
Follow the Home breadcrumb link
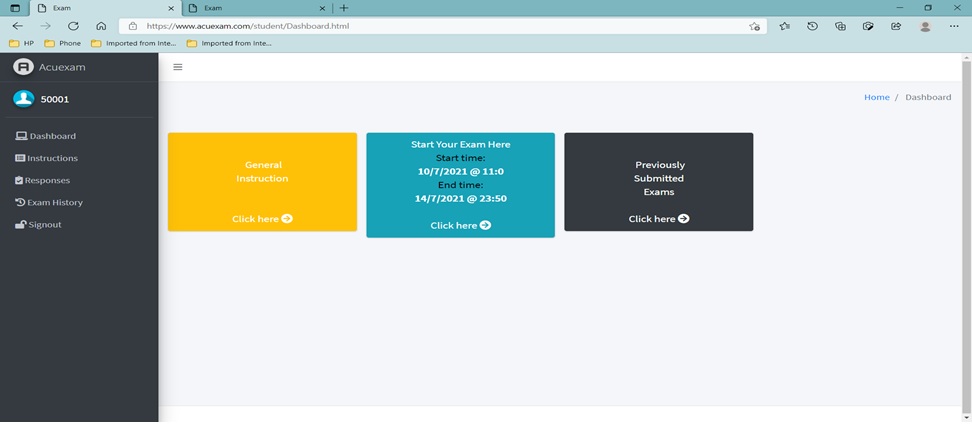click(x=876, y=97)
